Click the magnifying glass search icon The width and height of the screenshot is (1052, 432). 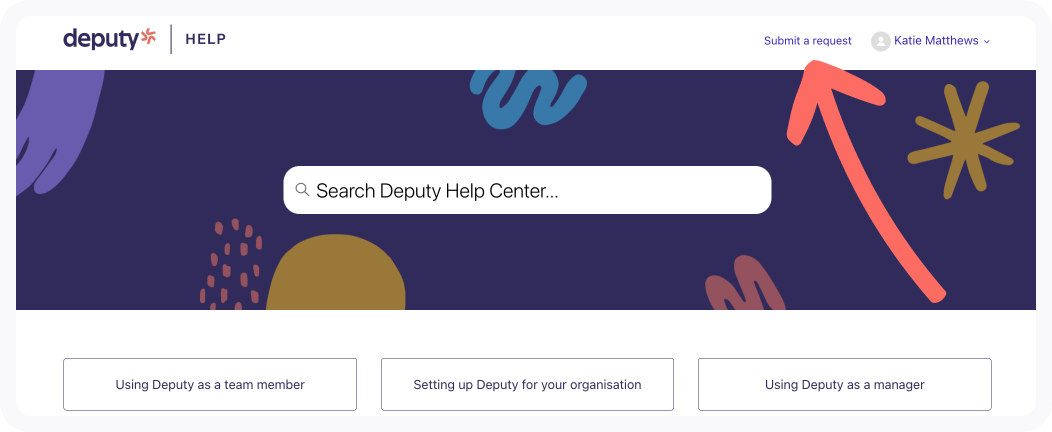(x=303, y=190)
